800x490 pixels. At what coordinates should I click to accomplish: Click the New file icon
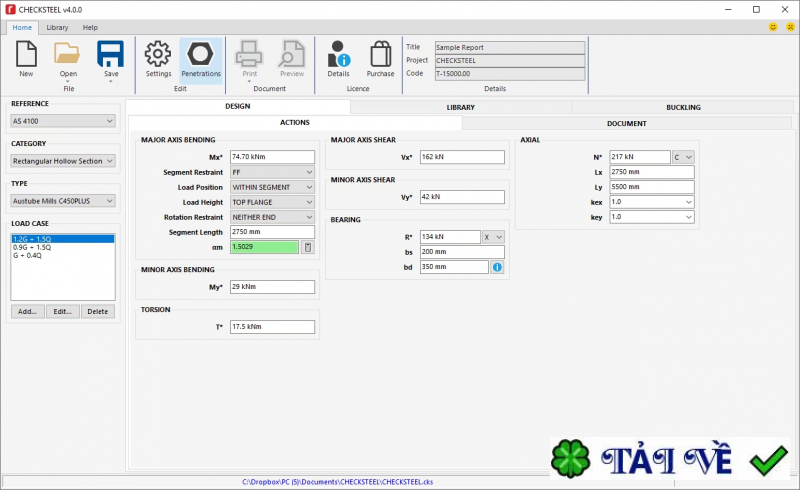(x=26, y=54)
